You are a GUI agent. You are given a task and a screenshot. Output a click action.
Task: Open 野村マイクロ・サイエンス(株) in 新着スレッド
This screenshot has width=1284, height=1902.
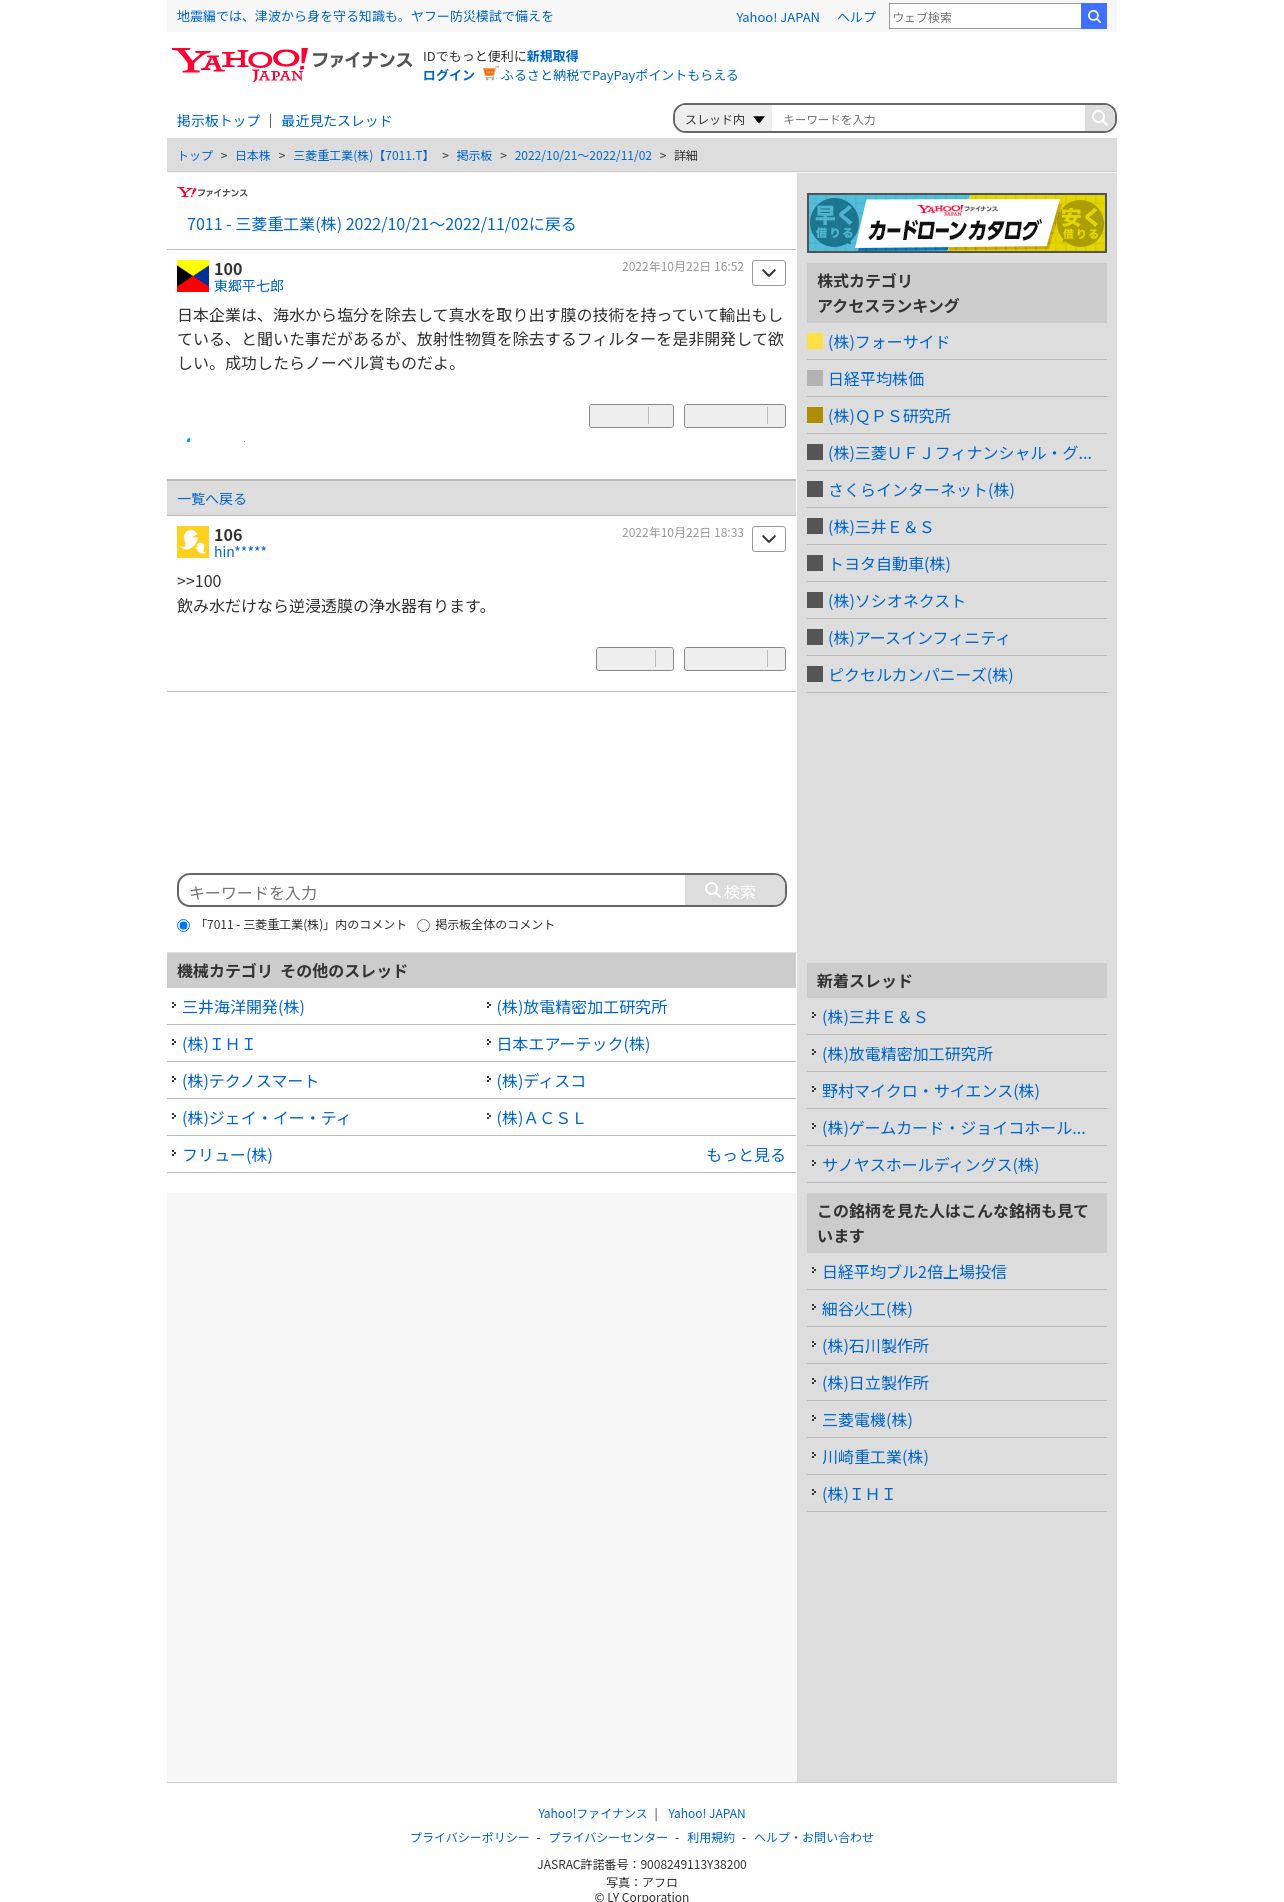[930, 1091]
